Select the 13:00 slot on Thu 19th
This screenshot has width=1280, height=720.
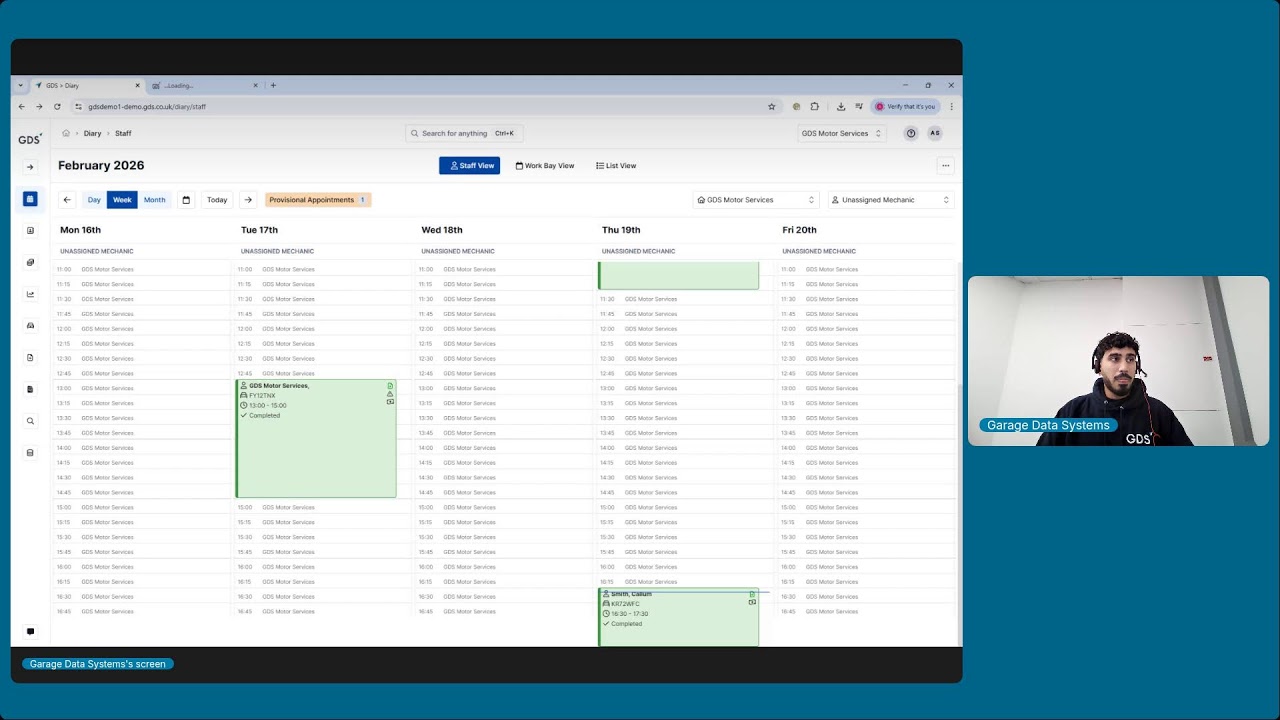click(x=685, y=388)
